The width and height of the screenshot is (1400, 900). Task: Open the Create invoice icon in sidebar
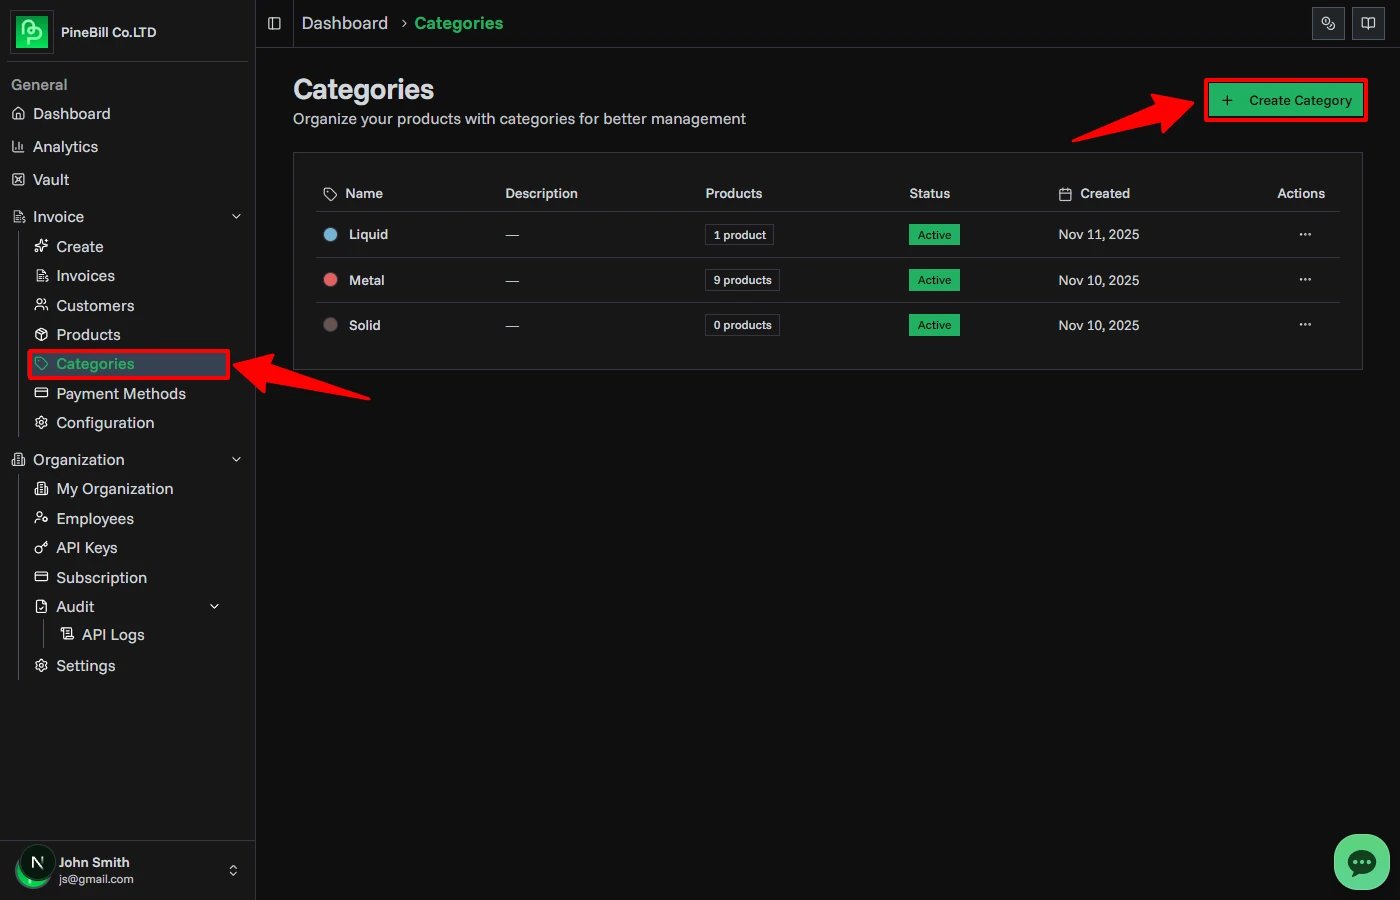(43, 246)
